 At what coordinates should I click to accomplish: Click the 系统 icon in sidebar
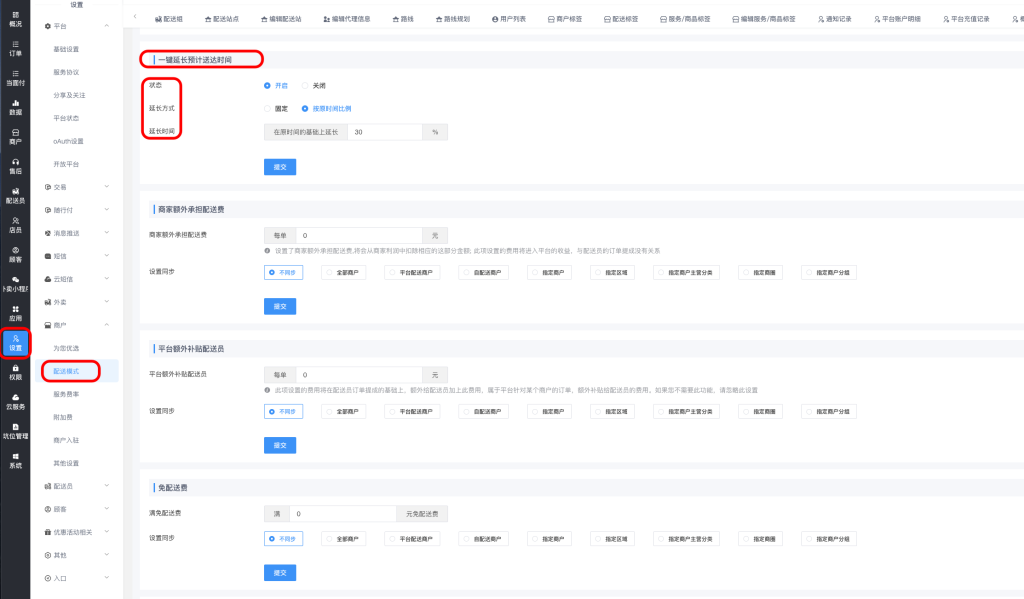[15, 460]
